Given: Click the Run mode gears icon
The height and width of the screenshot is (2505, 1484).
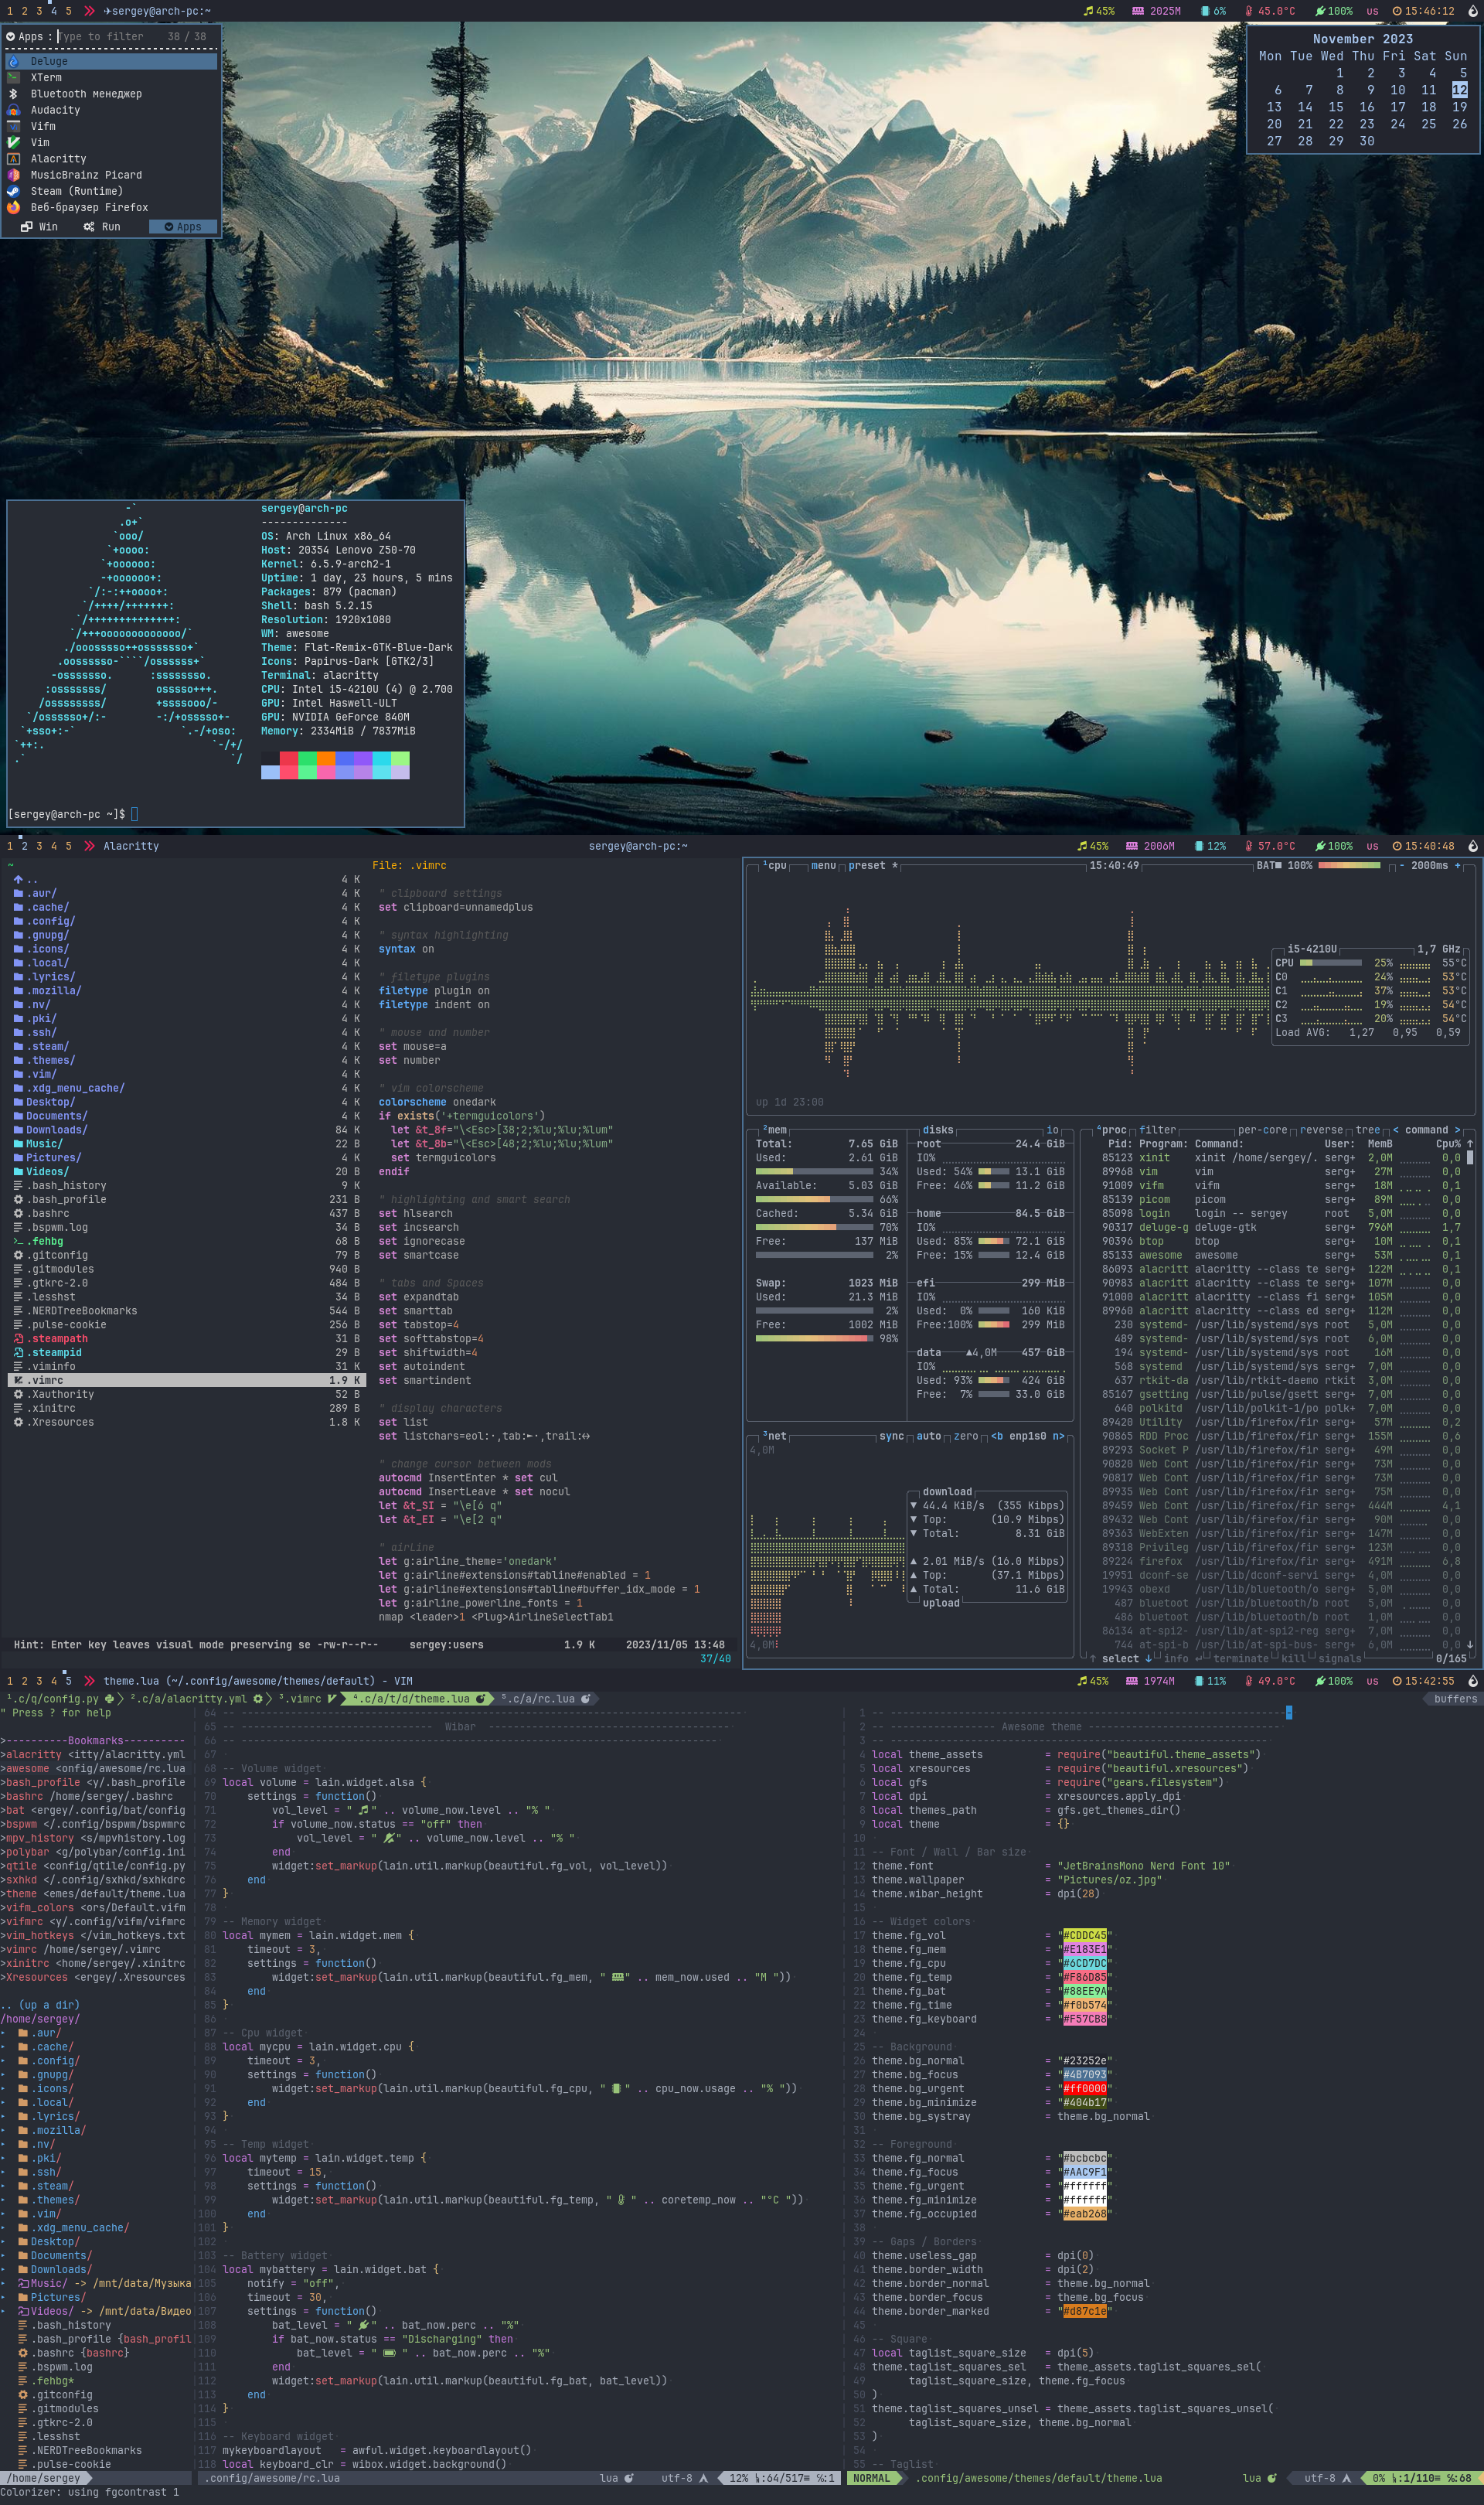Looking at the screenshot, I should pos(89,227).
